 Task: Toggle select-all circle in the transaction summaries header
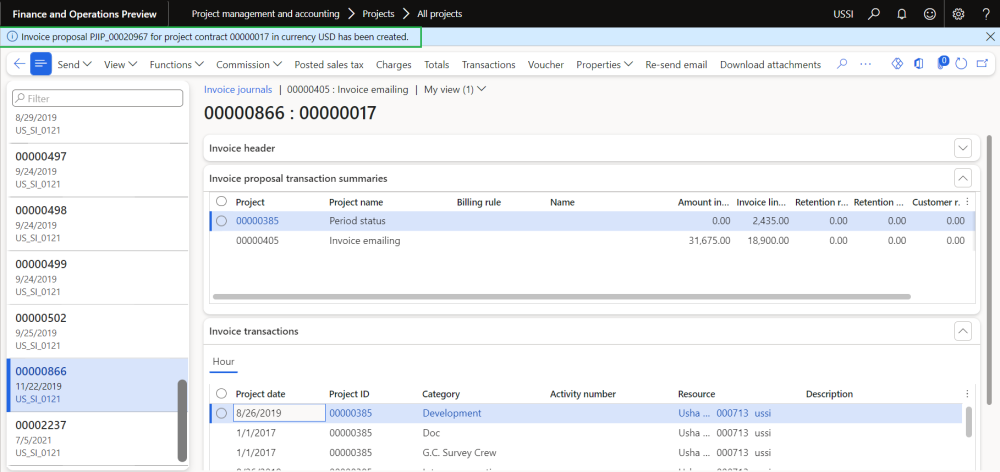(221, 202)
